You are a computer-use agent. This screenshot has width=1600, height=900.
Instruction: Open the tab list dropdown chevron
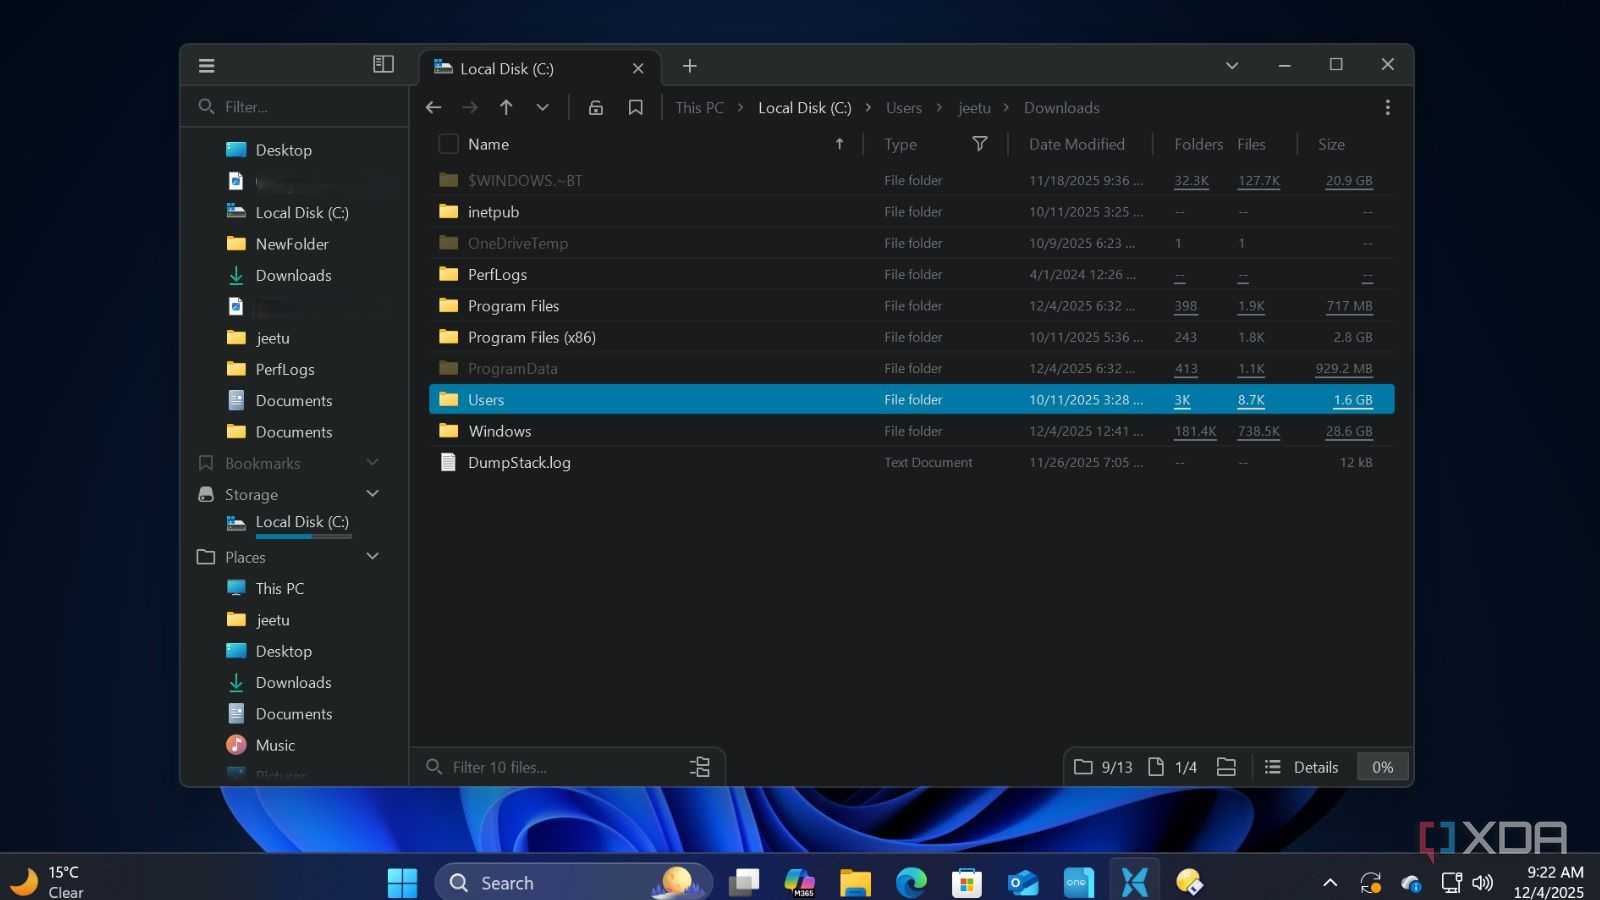pyautogui.click(x=1232, y=66)
